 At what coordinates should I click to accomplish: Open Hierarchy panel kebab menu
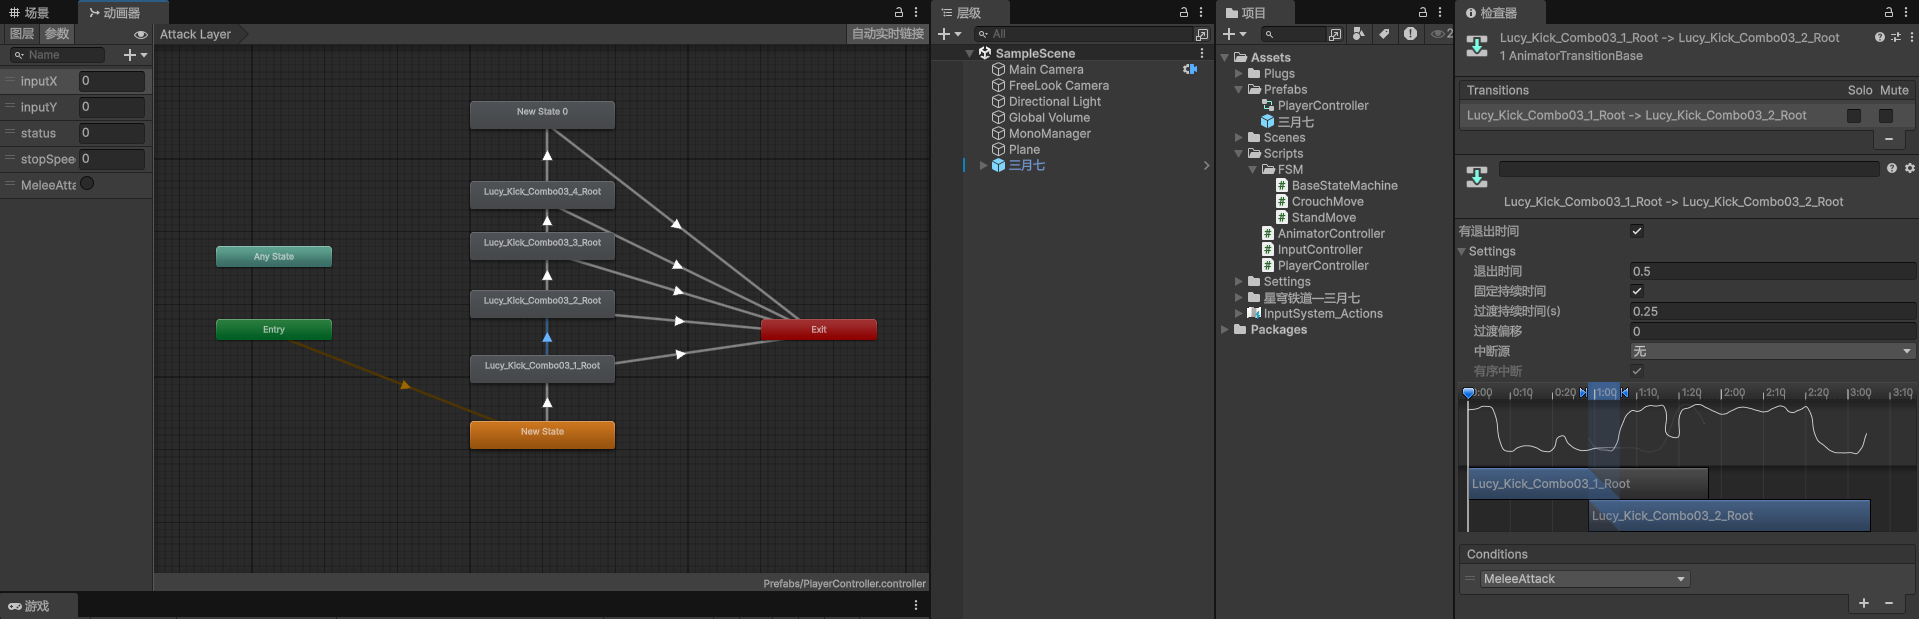tap(1201, 13)
